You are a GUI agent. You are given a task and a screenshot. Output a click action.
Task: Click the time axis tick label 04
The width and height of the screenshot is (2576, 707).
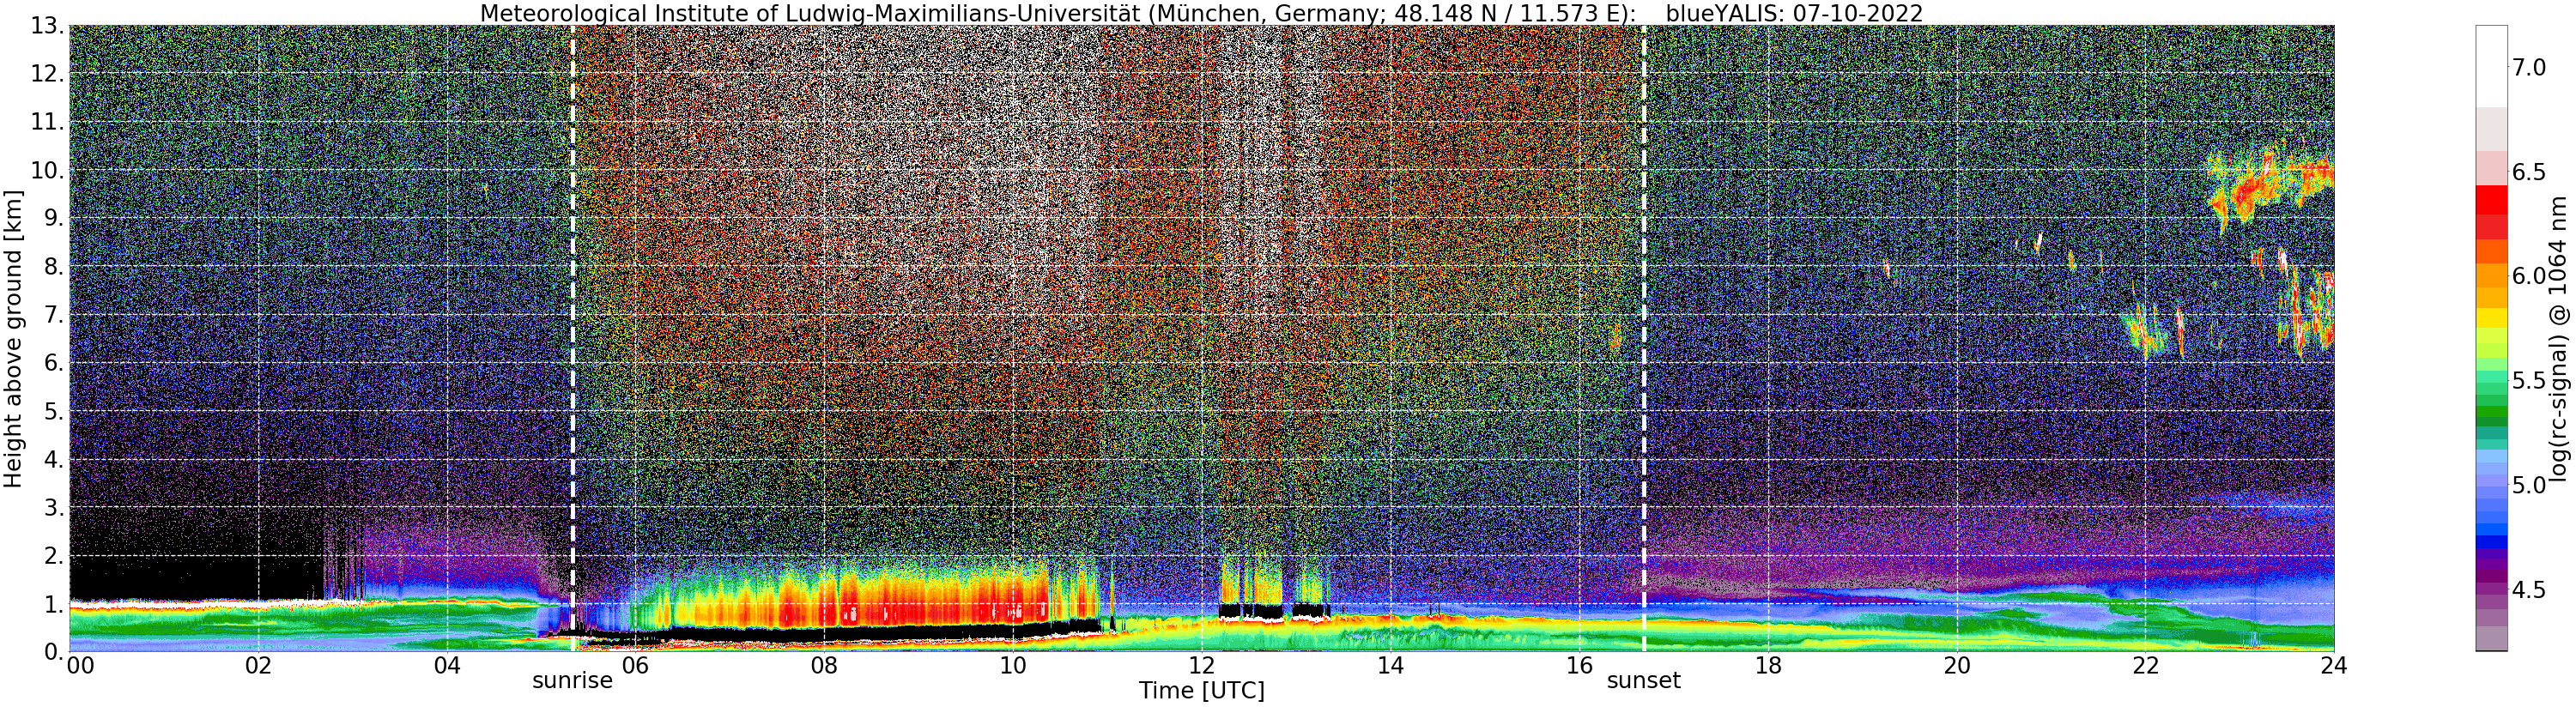pyautogui.click(x=447, y=665)
